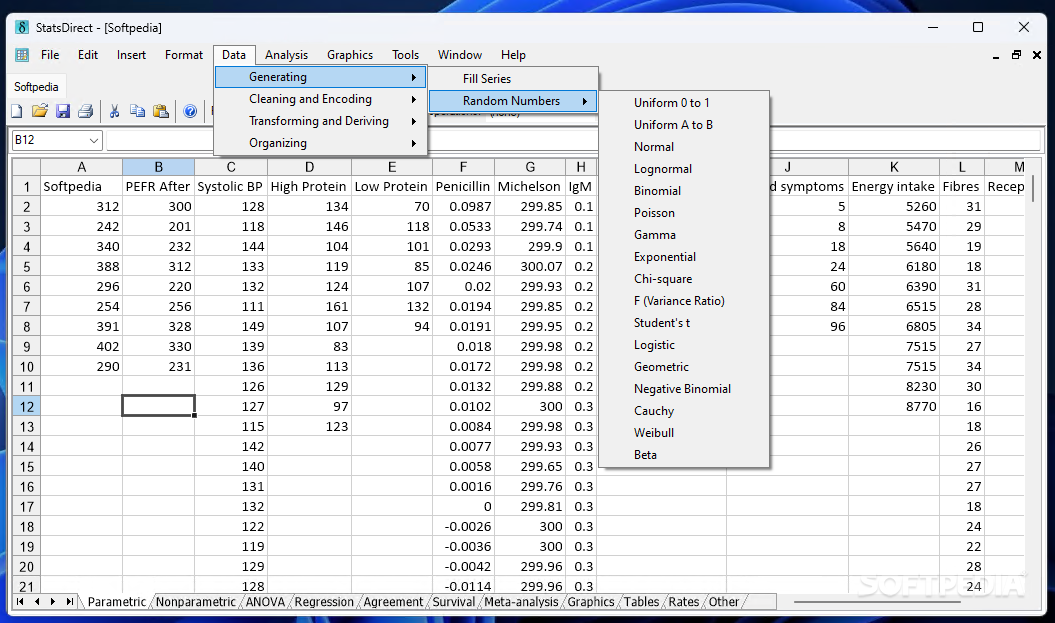The width and height of the screenshot is (1055, 623).
Task: Open the Format menu
Action: (184, 55)
